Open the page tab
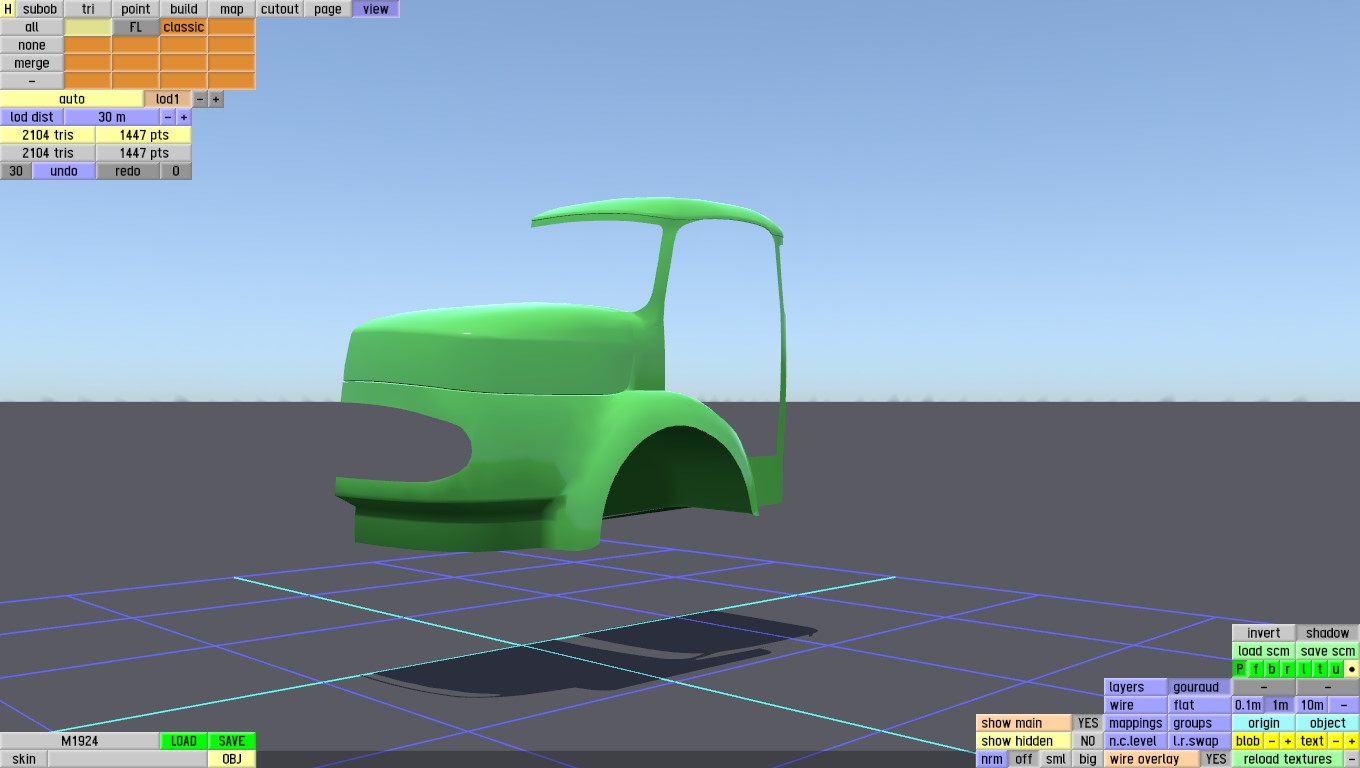The image size is (1360, 768). 328,9
